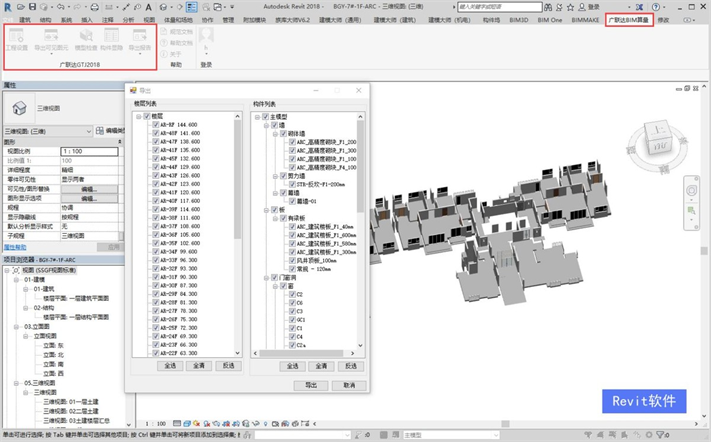Click the keyword search box in the title bar
The width and height of the screenshot is (711, 442).
point(500,7)
